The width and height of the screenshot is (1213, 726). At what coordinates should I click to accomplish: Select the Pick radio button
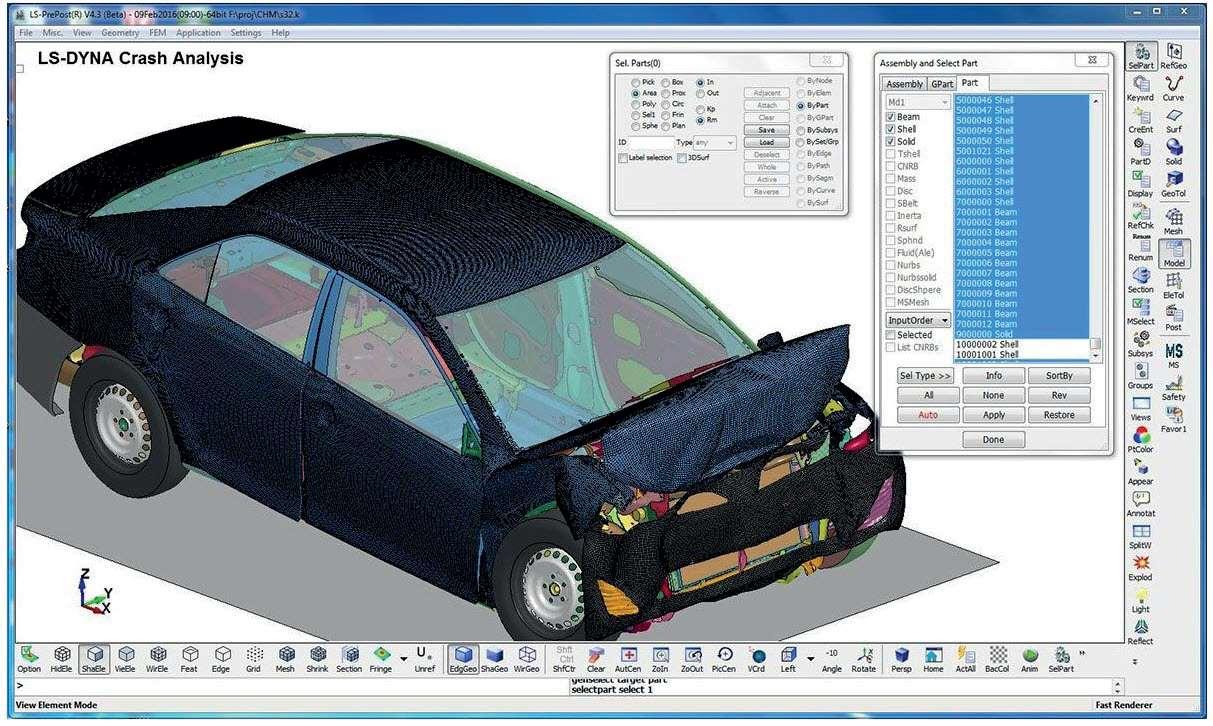pos(635,82)
